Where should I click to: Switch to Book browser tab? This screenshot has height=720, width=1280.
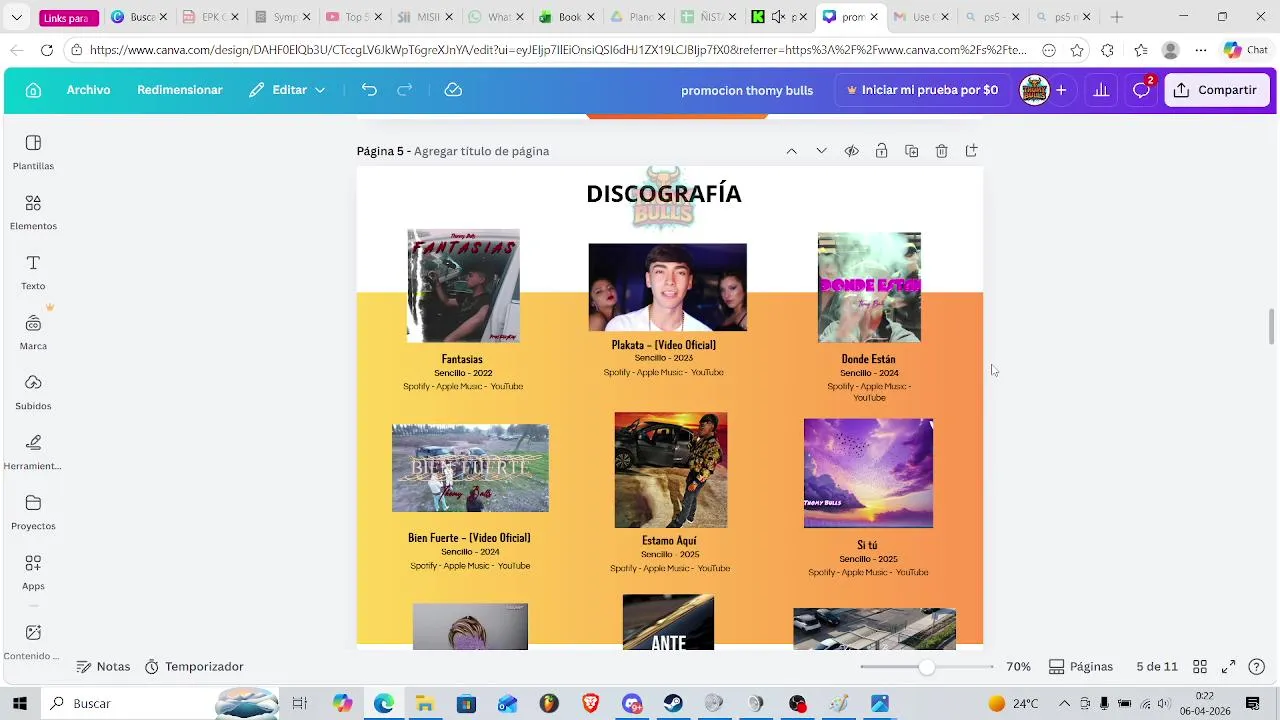(567, 17)
